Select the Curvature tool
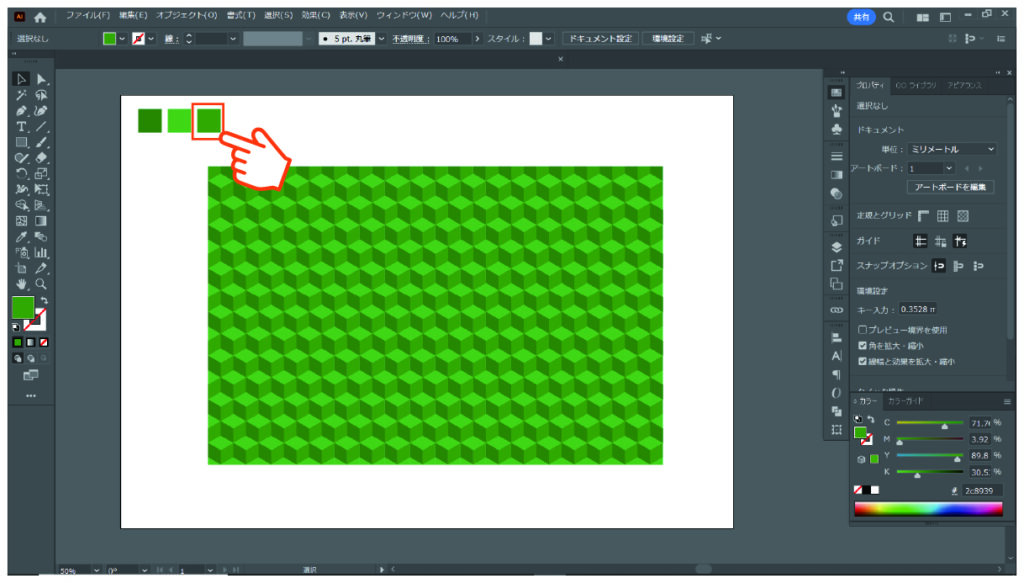Viewport: 1024px width, 583px height. click(41, 111)
